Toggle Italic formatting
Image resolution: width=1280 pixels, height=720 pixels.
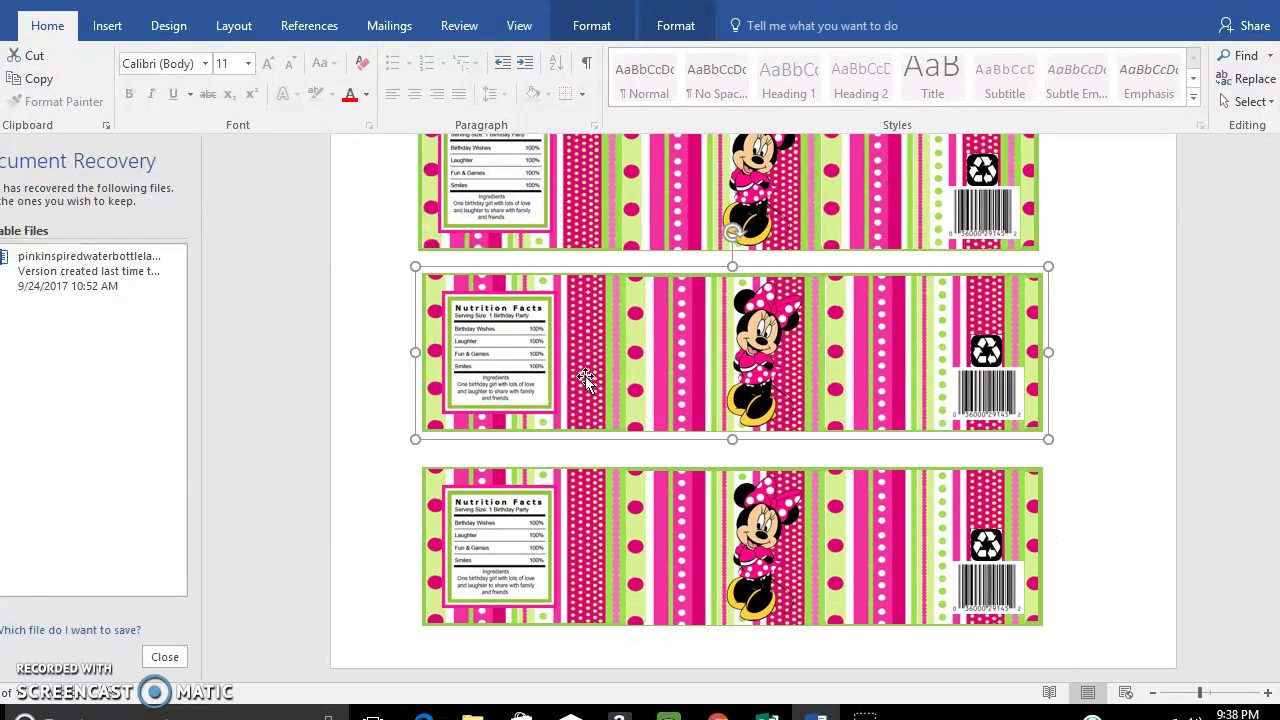coord(151,94)
